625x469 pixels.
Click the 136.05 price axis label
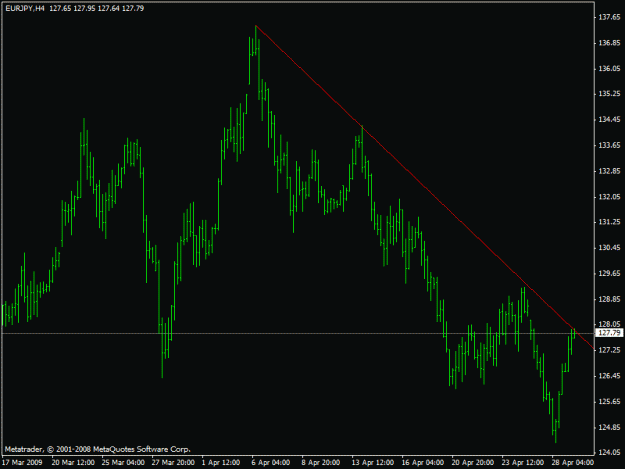pyautogui.click(x=609, y=69)
